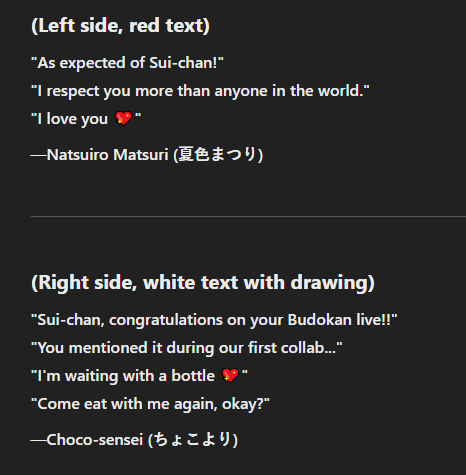Screen dimensions: 466x475
Task: Click the sparkling heart emoji after "bottle"
Action: tap(230, 375)
